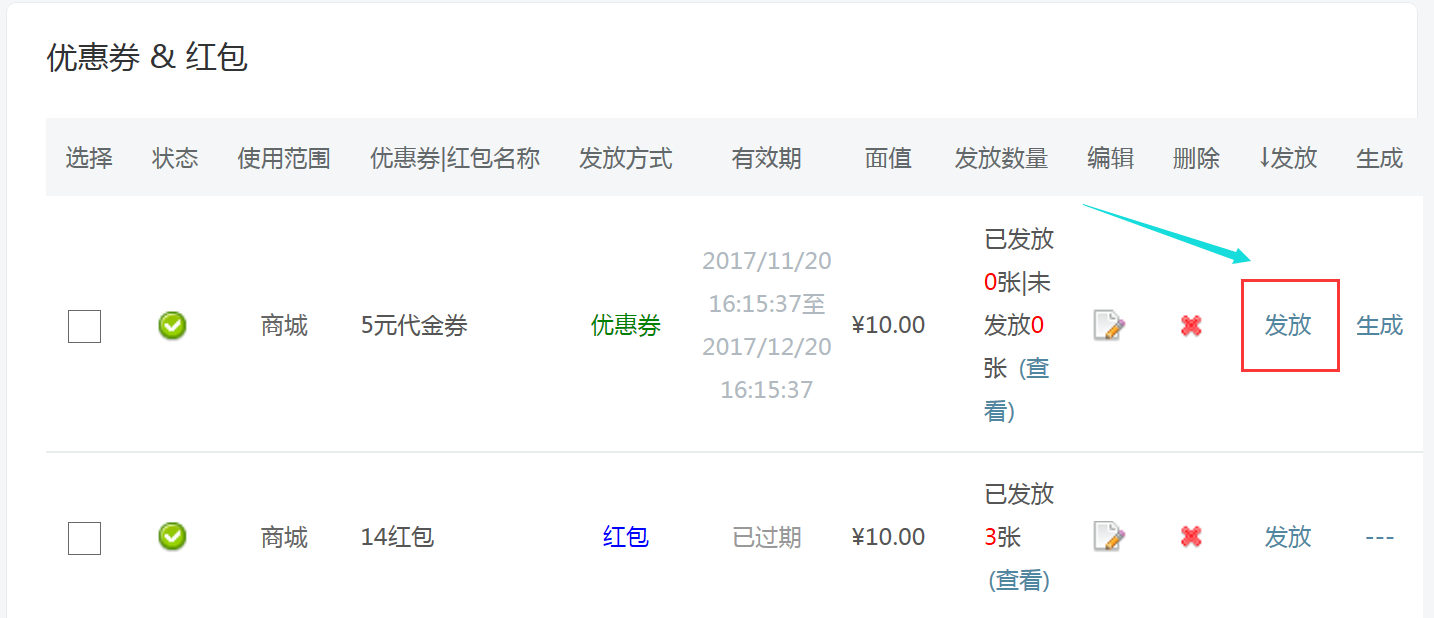The image size is (1434, 618).
Task: Delete the 5元代金券 coupon via red X
Action: click(1191, 326)
